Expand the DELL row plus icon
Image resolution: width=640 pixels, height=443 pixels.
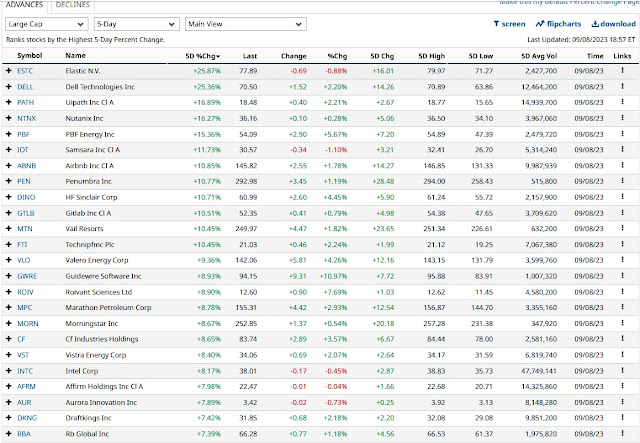point(9,87)
